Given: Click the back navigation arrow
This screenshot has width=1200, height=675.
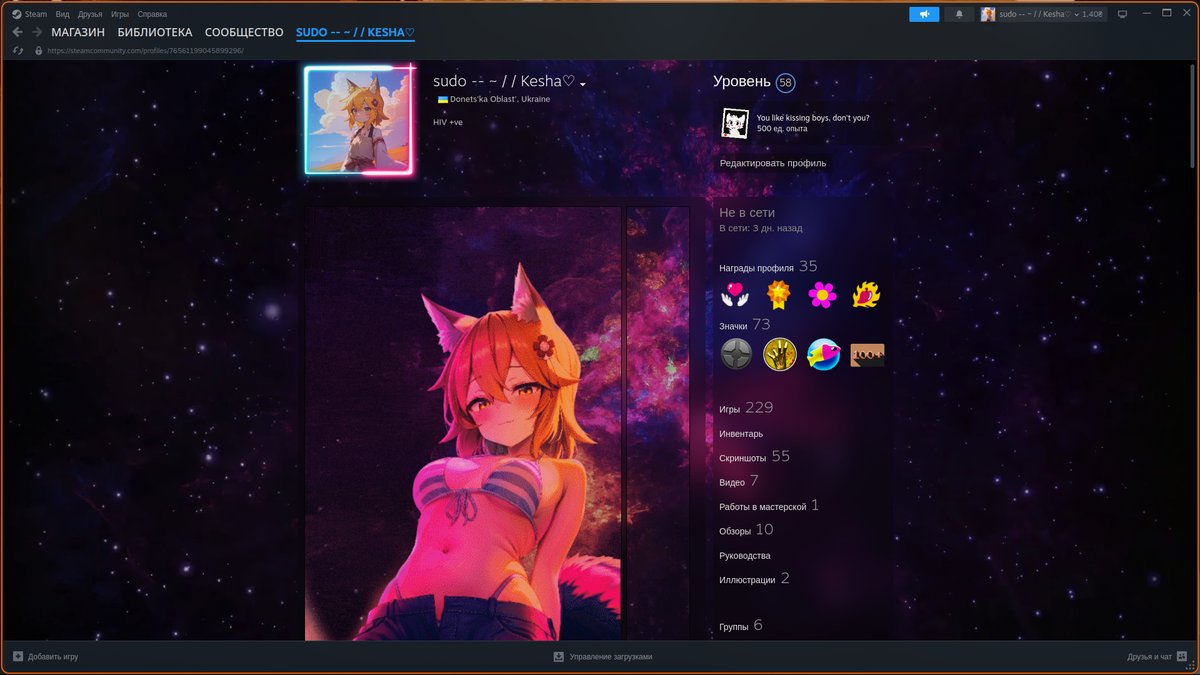Looking at the screenshot, I should (x=17, y=33).
